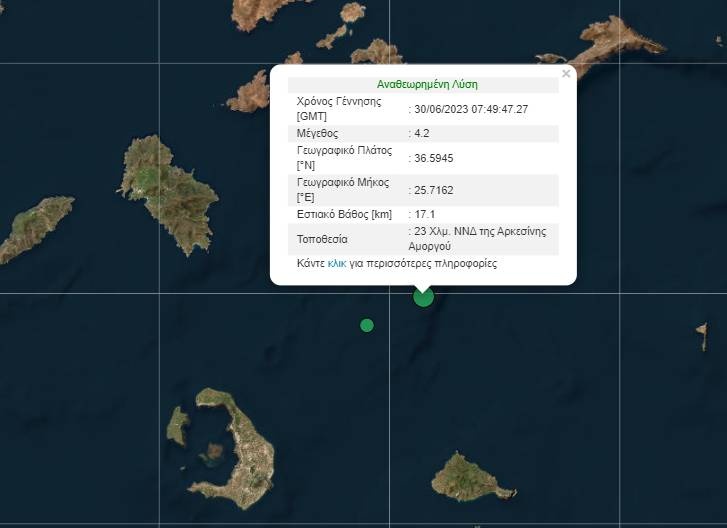The height and width of the screenshot is (528, 727).
Task: Click Amorgos island at top right
Action: click(x=610, y=48)
